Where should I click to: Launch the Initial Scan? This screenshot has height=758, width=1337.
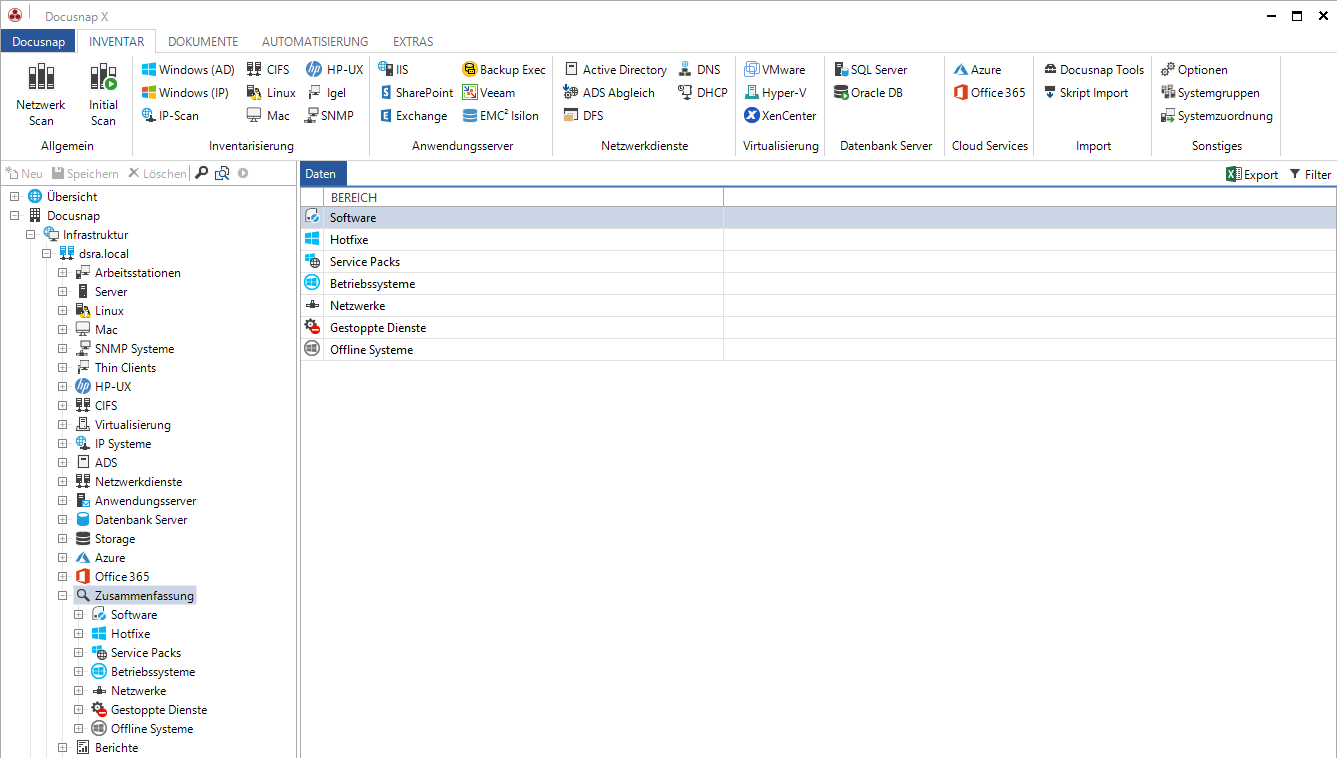coord(103,94)
